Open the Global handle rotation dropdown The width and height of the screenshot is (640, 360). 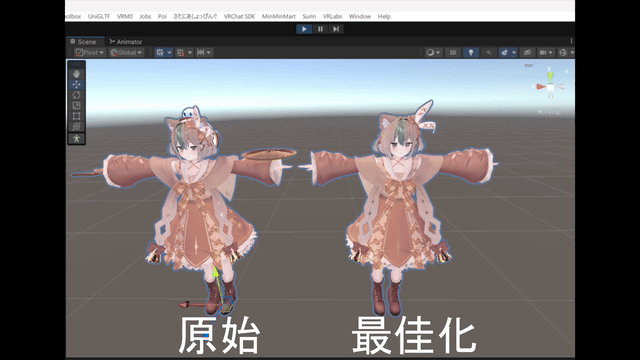126,53
